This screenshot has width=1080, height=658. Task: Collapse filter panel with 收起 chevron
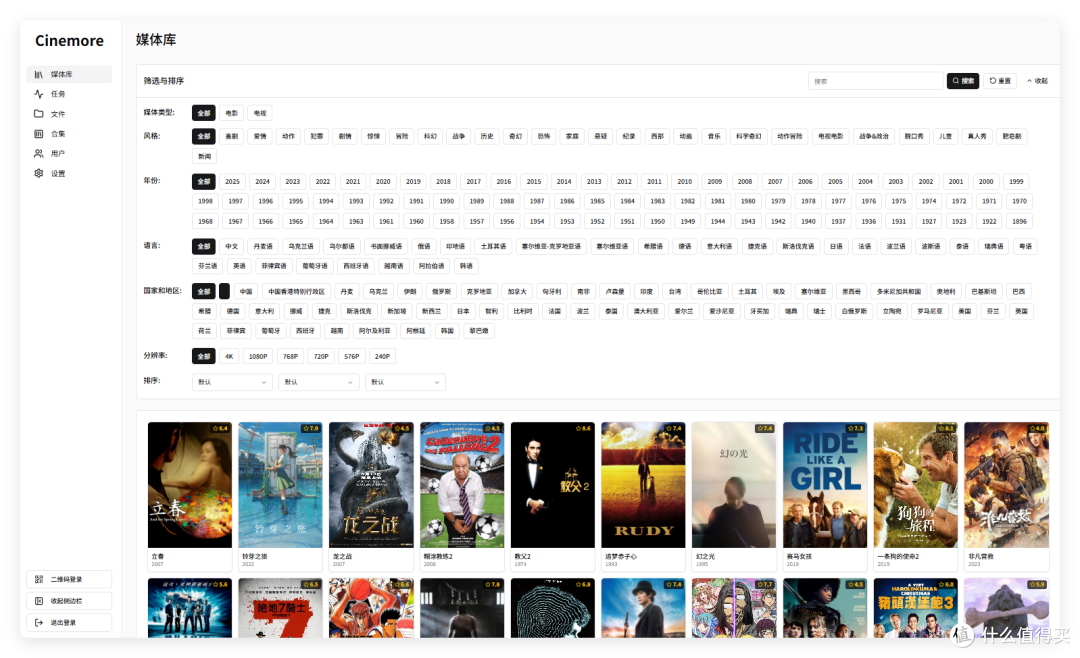tap(1037, 81)
